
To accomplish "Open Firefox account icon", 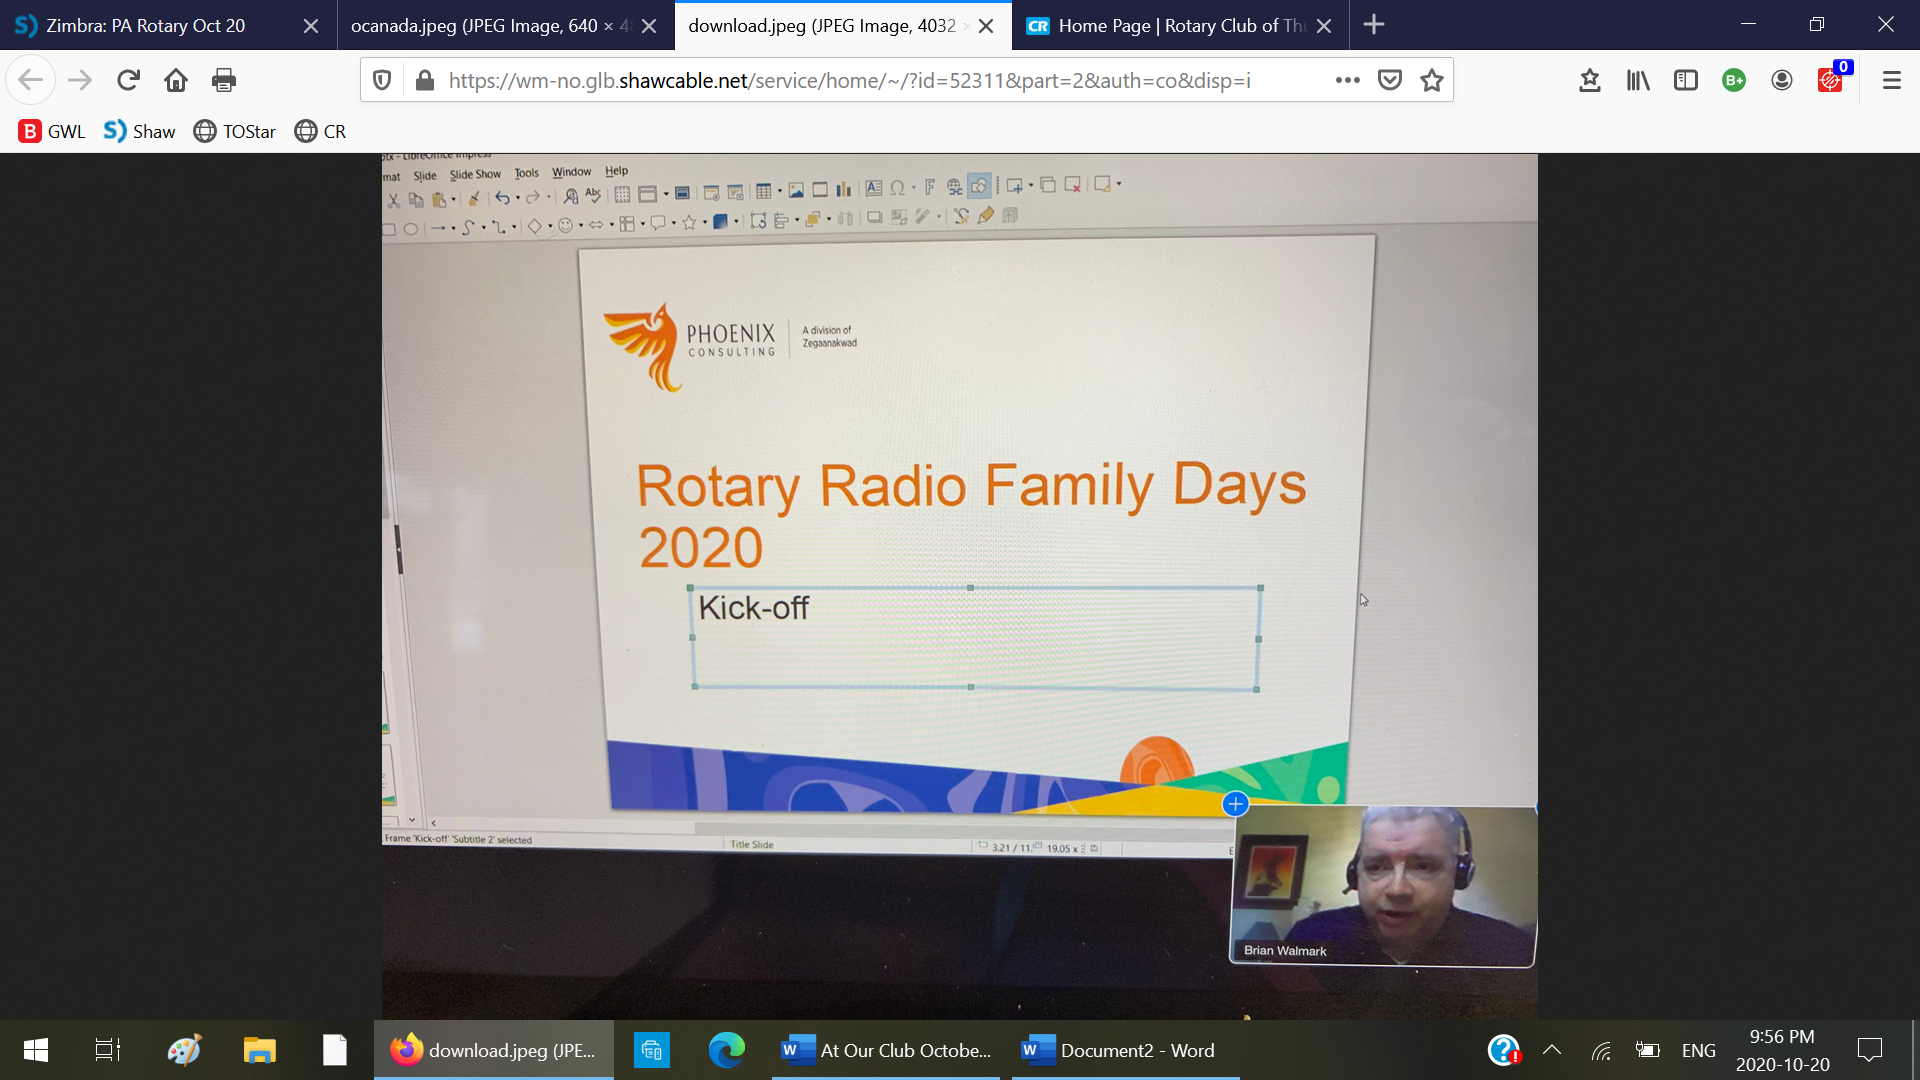I will pos(1782,80).
